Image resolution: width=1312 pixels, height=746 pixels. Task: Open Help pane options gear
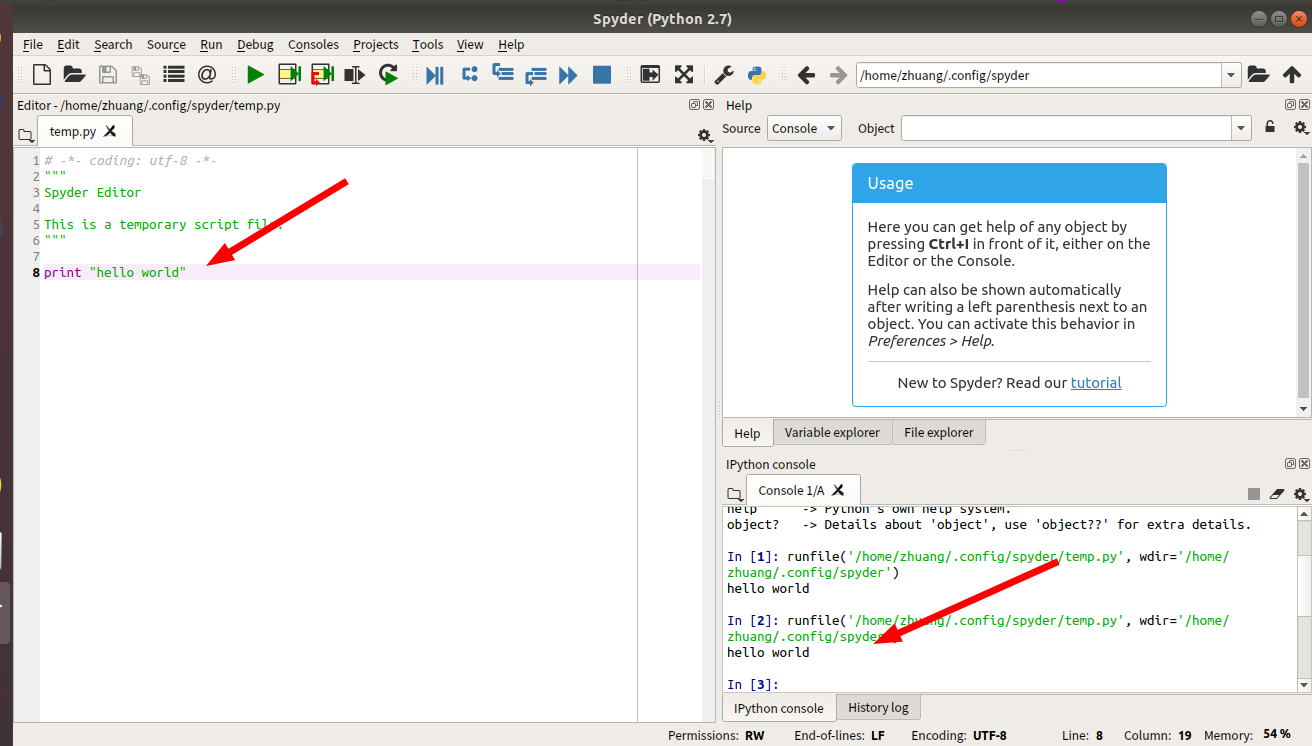(1300, 127)
